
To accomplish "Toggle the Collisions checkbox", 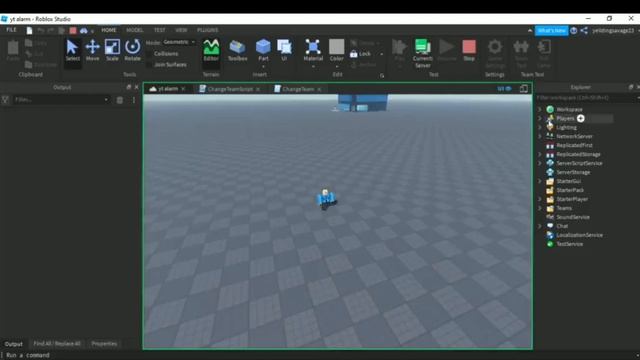I will pyautogui.click(x=149, y=53).
